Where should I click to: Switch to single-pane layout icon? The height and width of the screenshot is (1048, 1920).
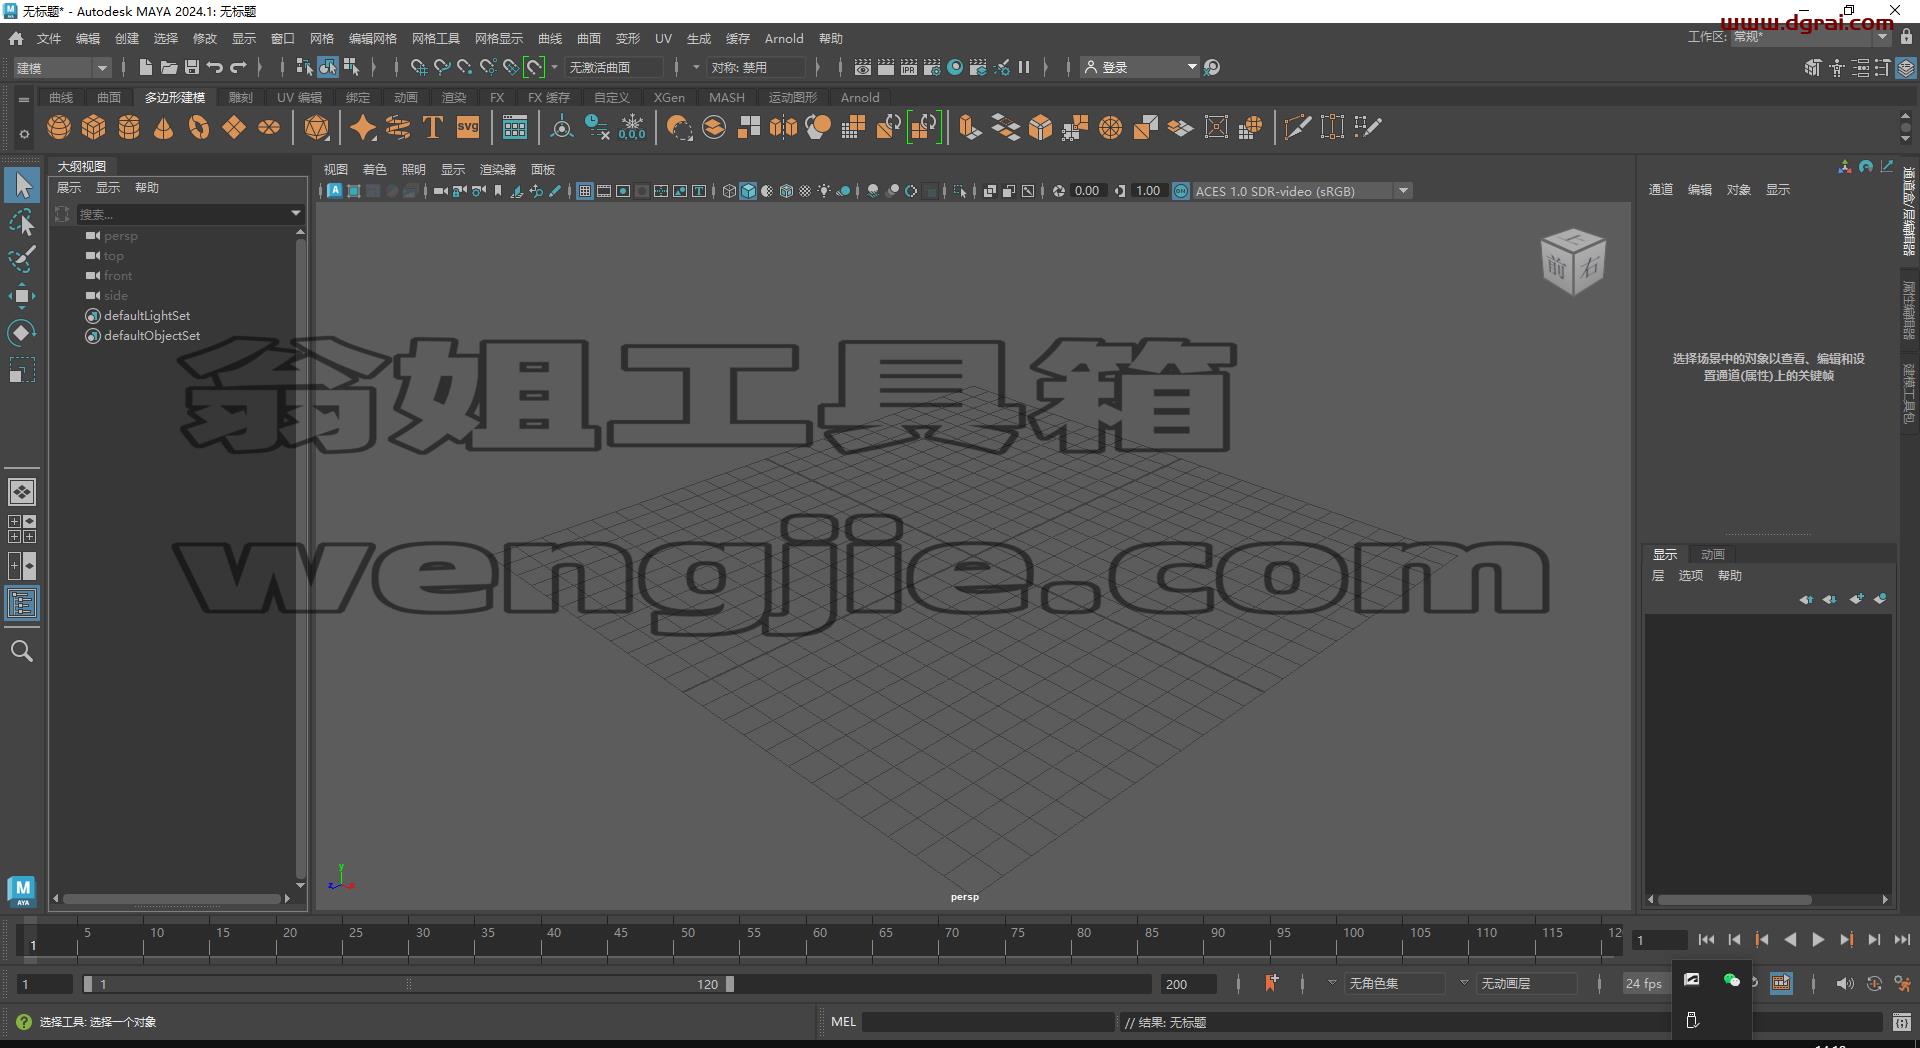point(22,492)
